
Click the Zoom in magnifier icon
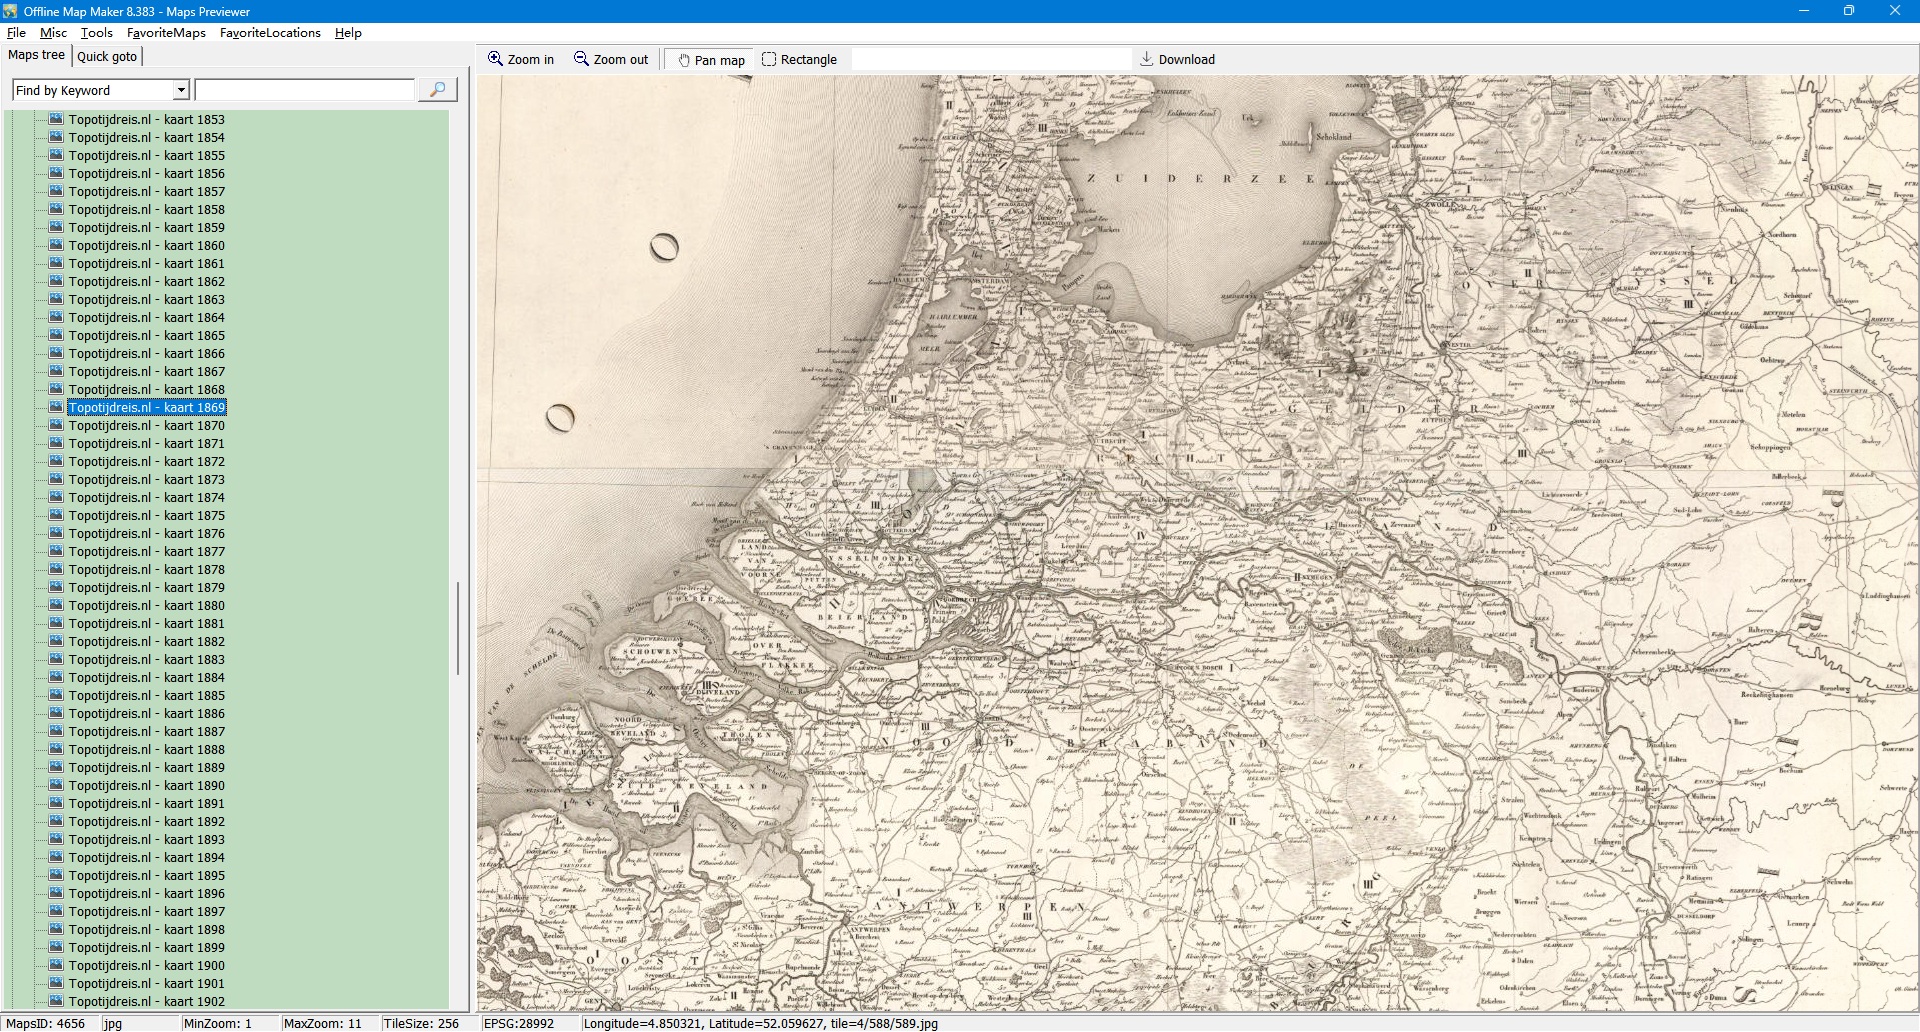(x=495, y=59)
